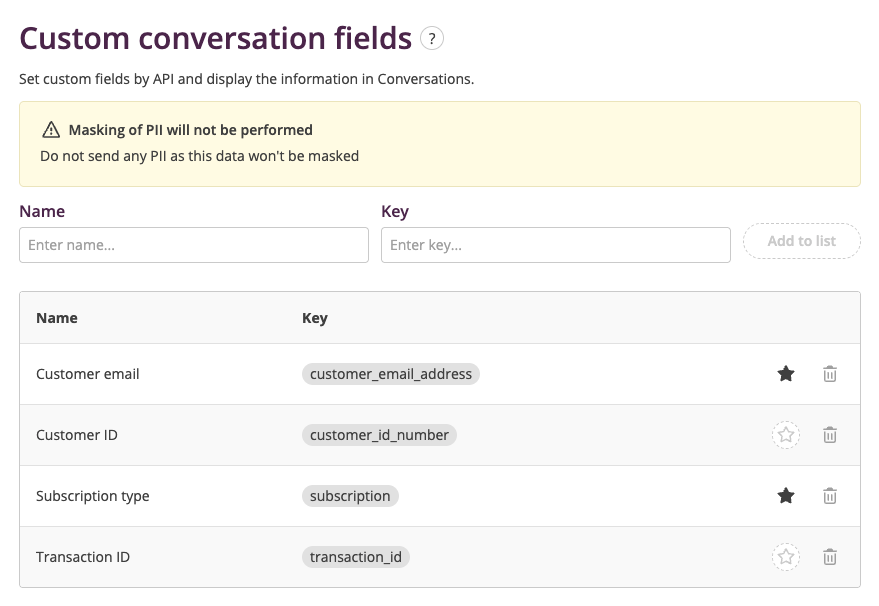This screenshot has width=879, height=606.
Task: Delete the Customer email row
Action: (830, 374)
